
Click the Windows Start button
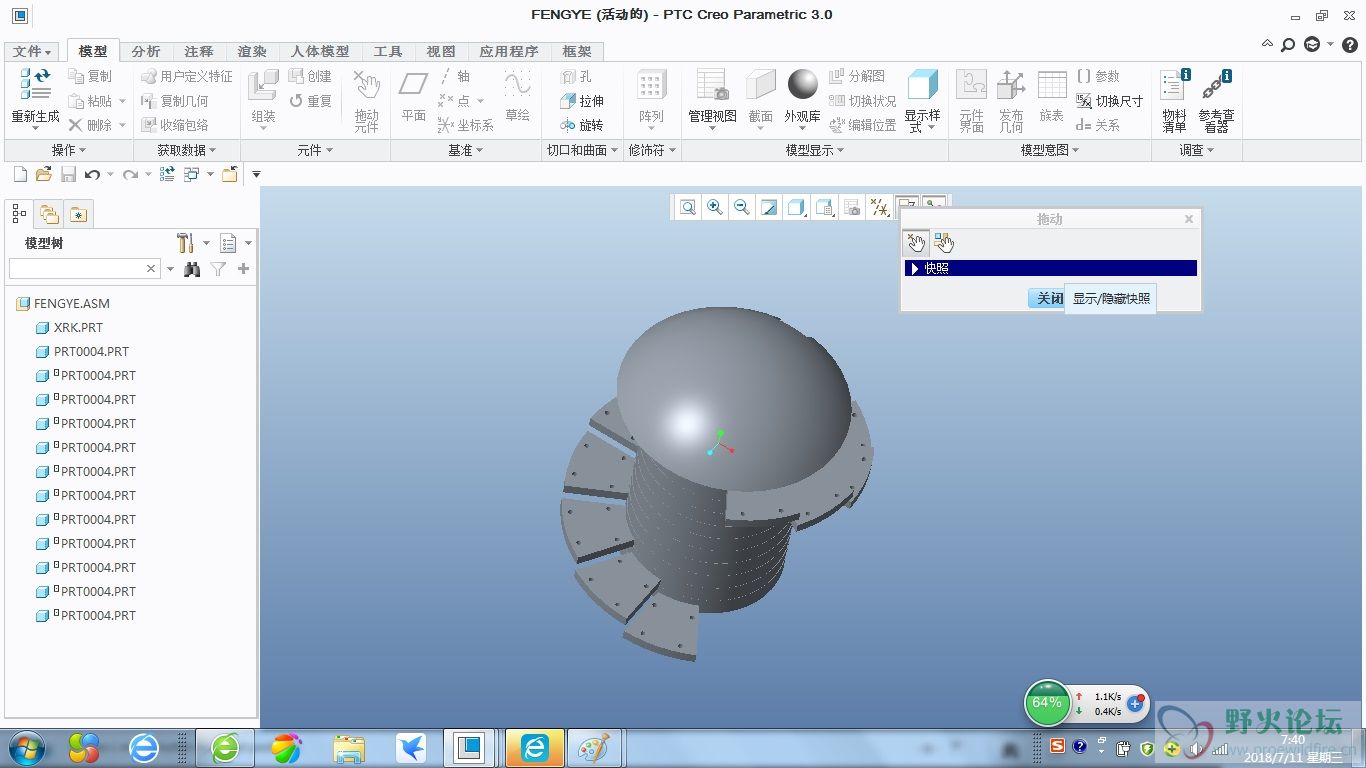pos(26,747)
